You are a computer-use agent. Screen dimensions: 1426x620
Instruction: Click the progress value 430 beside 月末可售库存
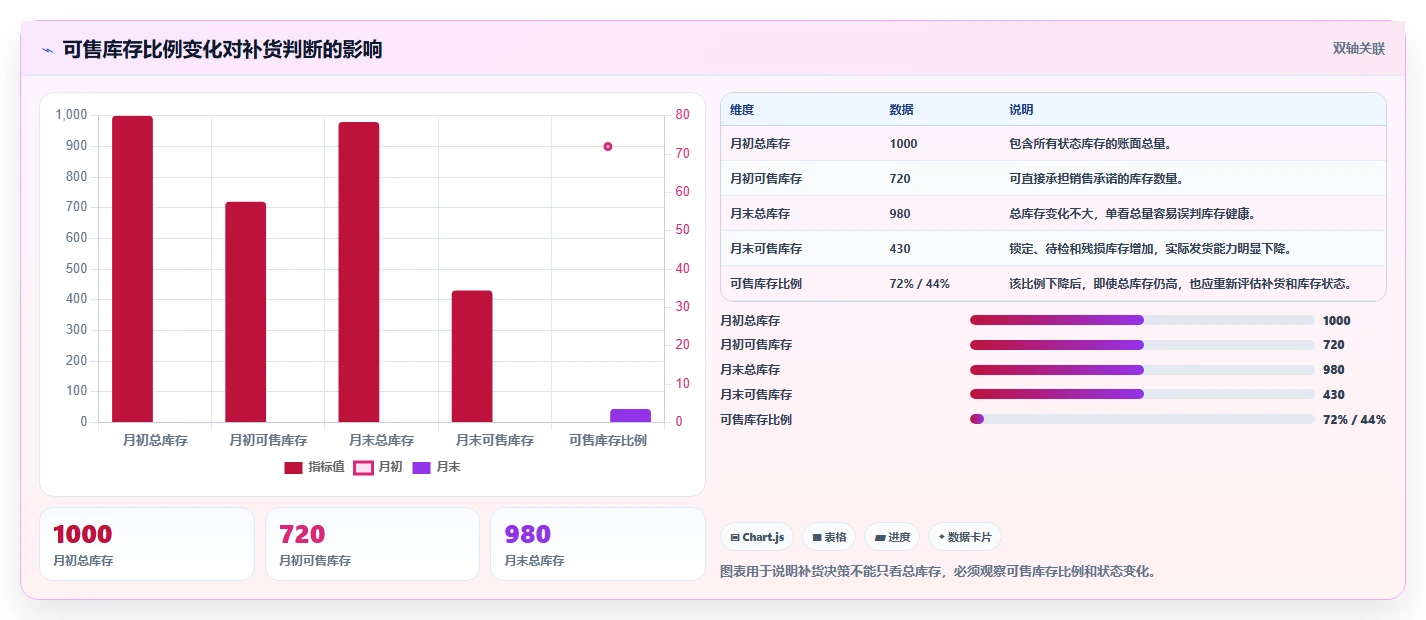pyautogui.click(x=1334, y=395)
